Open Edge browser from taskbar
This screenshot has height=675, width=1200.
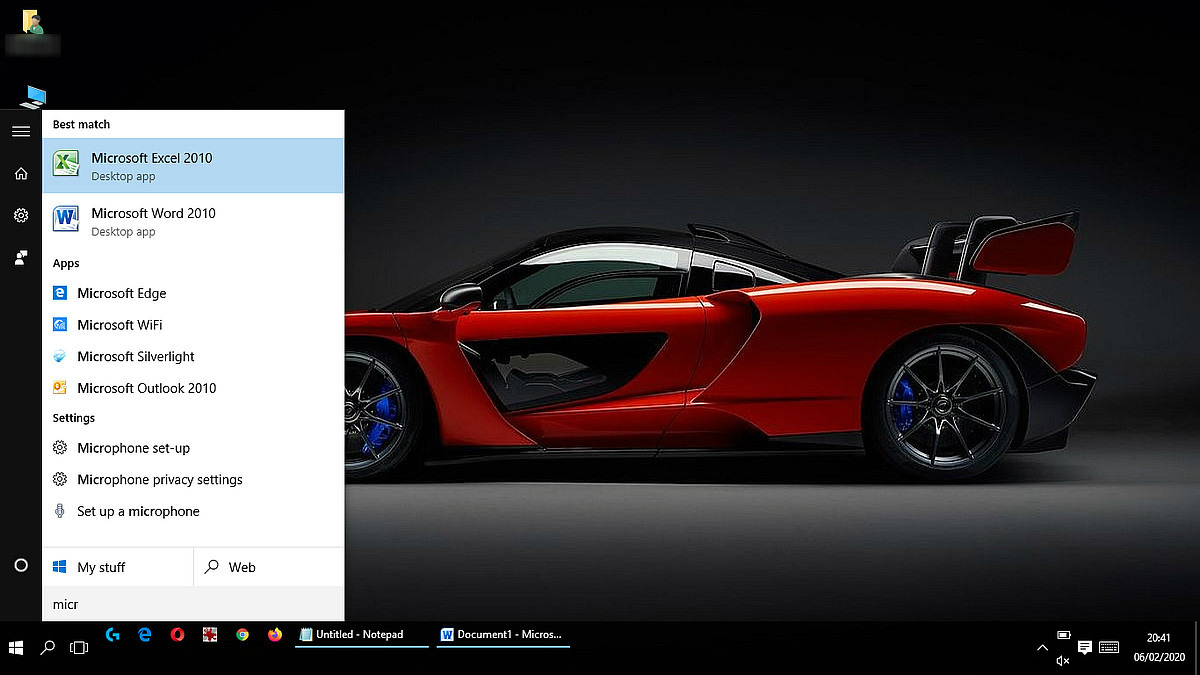pos(145,634)
